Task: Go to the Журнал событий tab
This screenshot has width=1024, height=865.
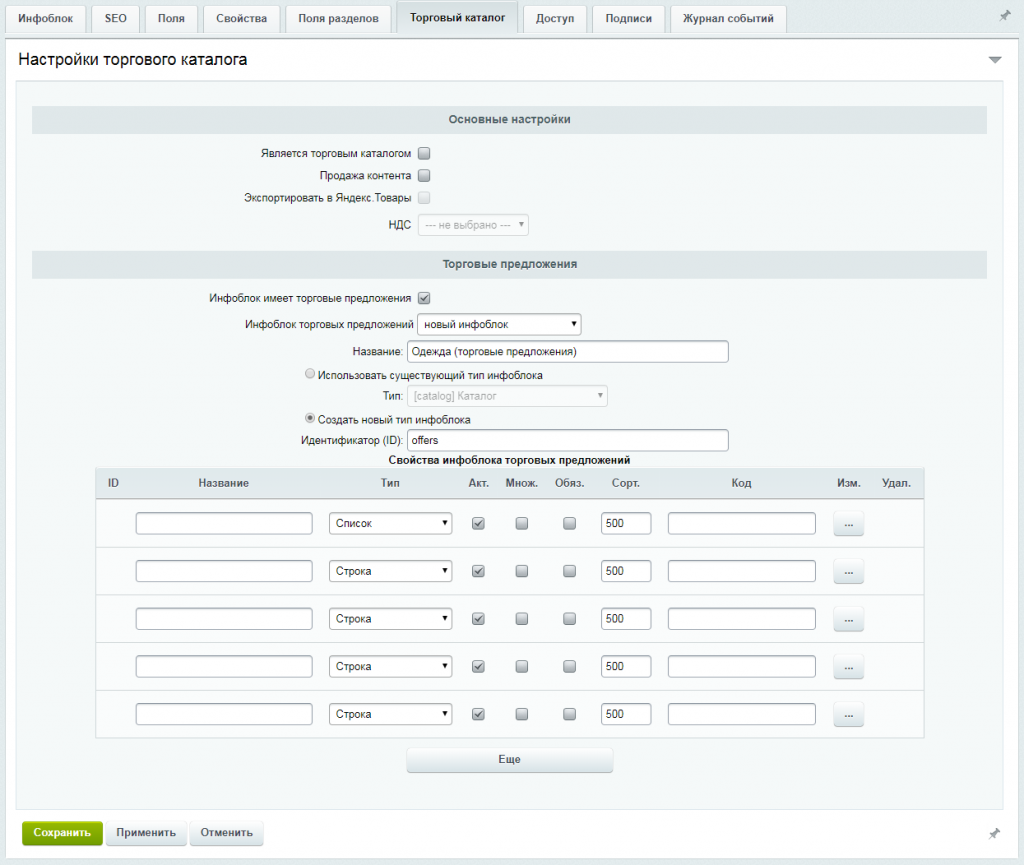Action: pos(728,18)
